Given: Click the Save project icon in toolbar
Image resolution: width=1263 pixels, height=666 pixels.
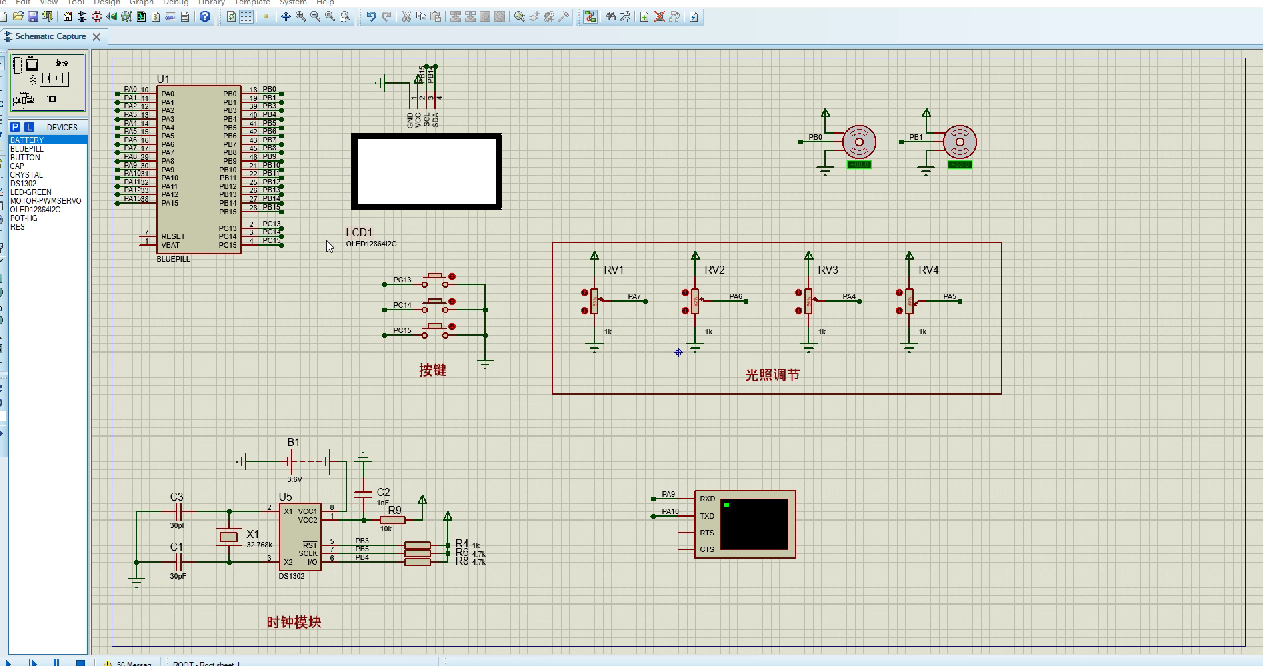Looking at the screenshot, I should [33, 17].
